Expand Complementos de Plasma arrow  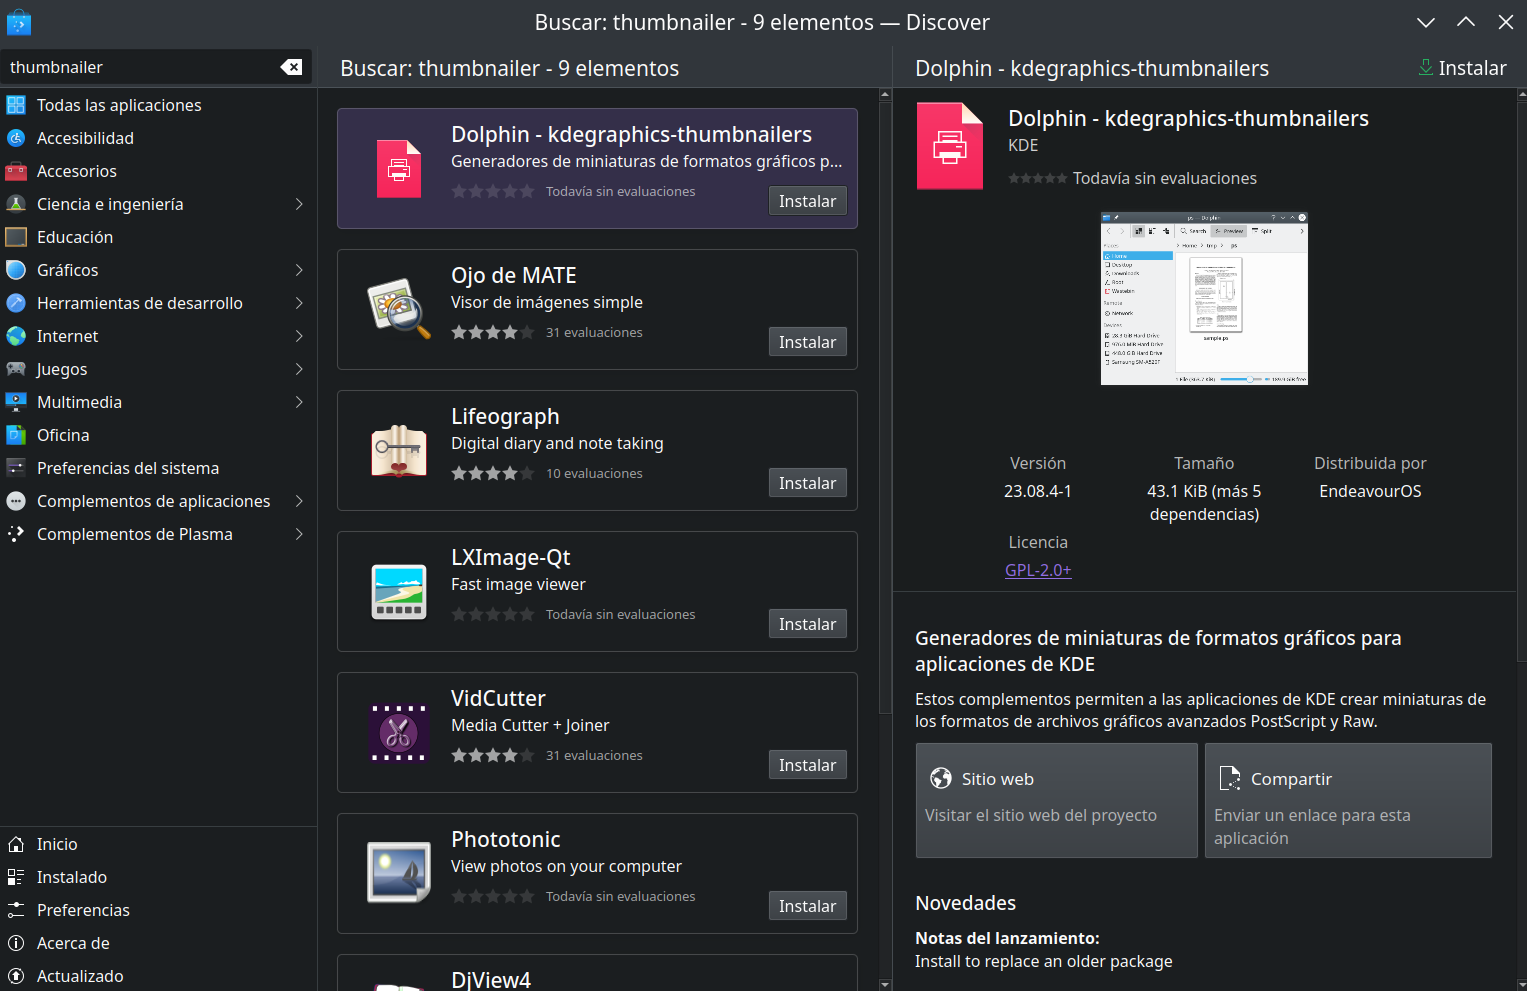(299, 534)
